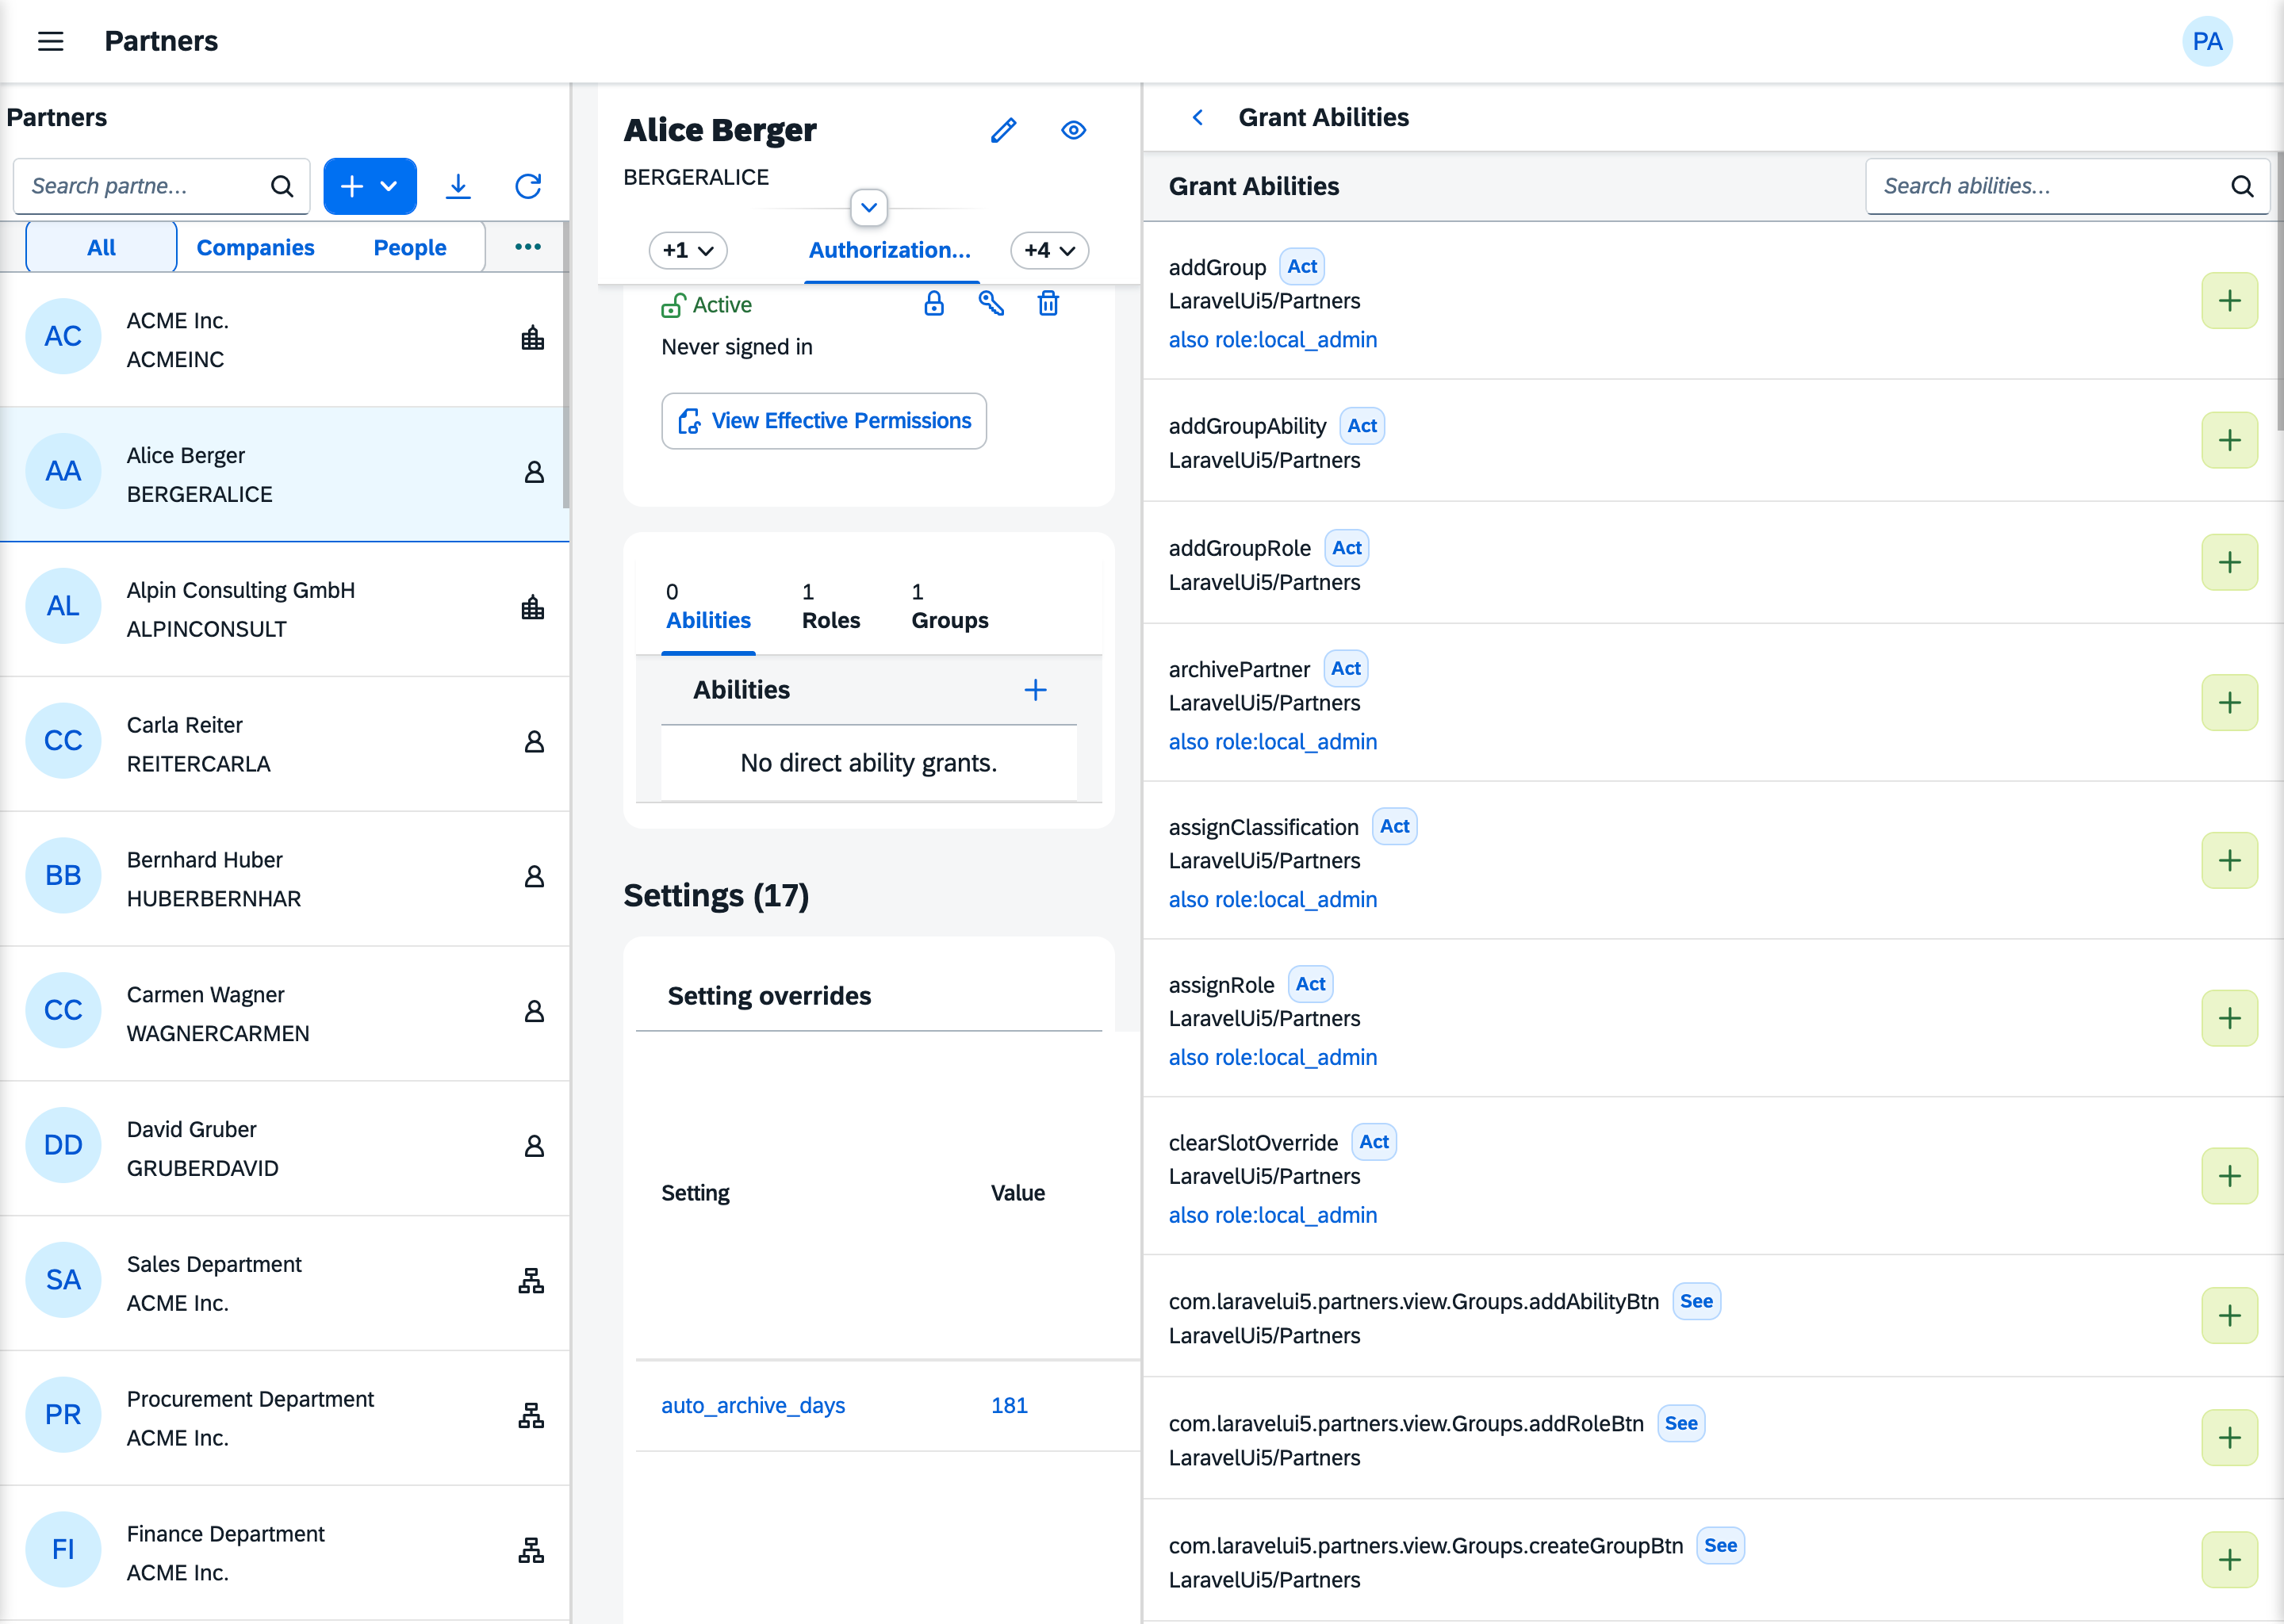This screenshot has height=1624, width=2284.
Task: Click the key credentials icon
Action: coord(991,304)
